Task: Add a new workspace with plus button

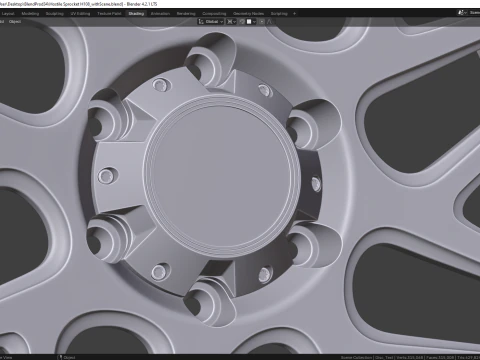Action: point(294,14)
